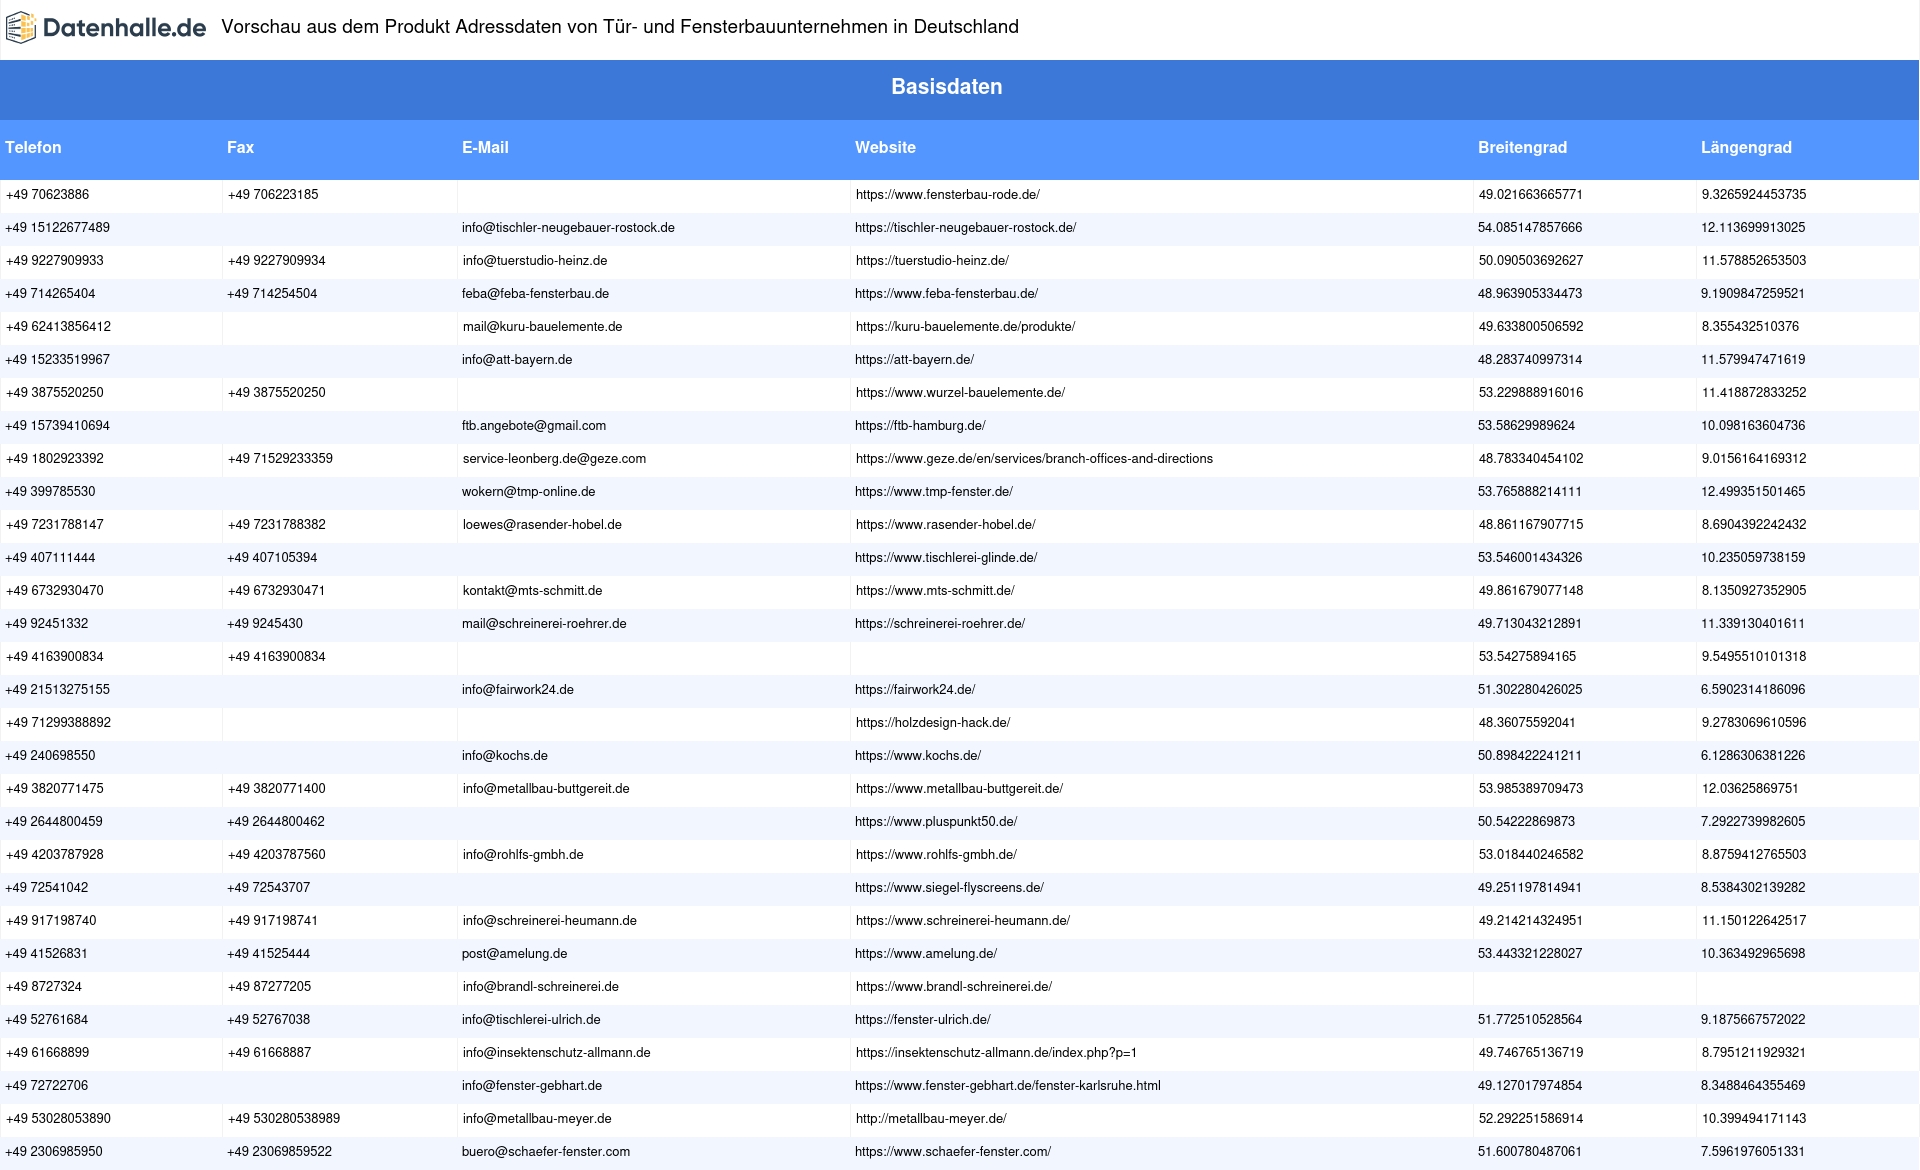Open website https://att-bayern.de/
This screenshot has width=1920, height=1170.
coord(914,360)
